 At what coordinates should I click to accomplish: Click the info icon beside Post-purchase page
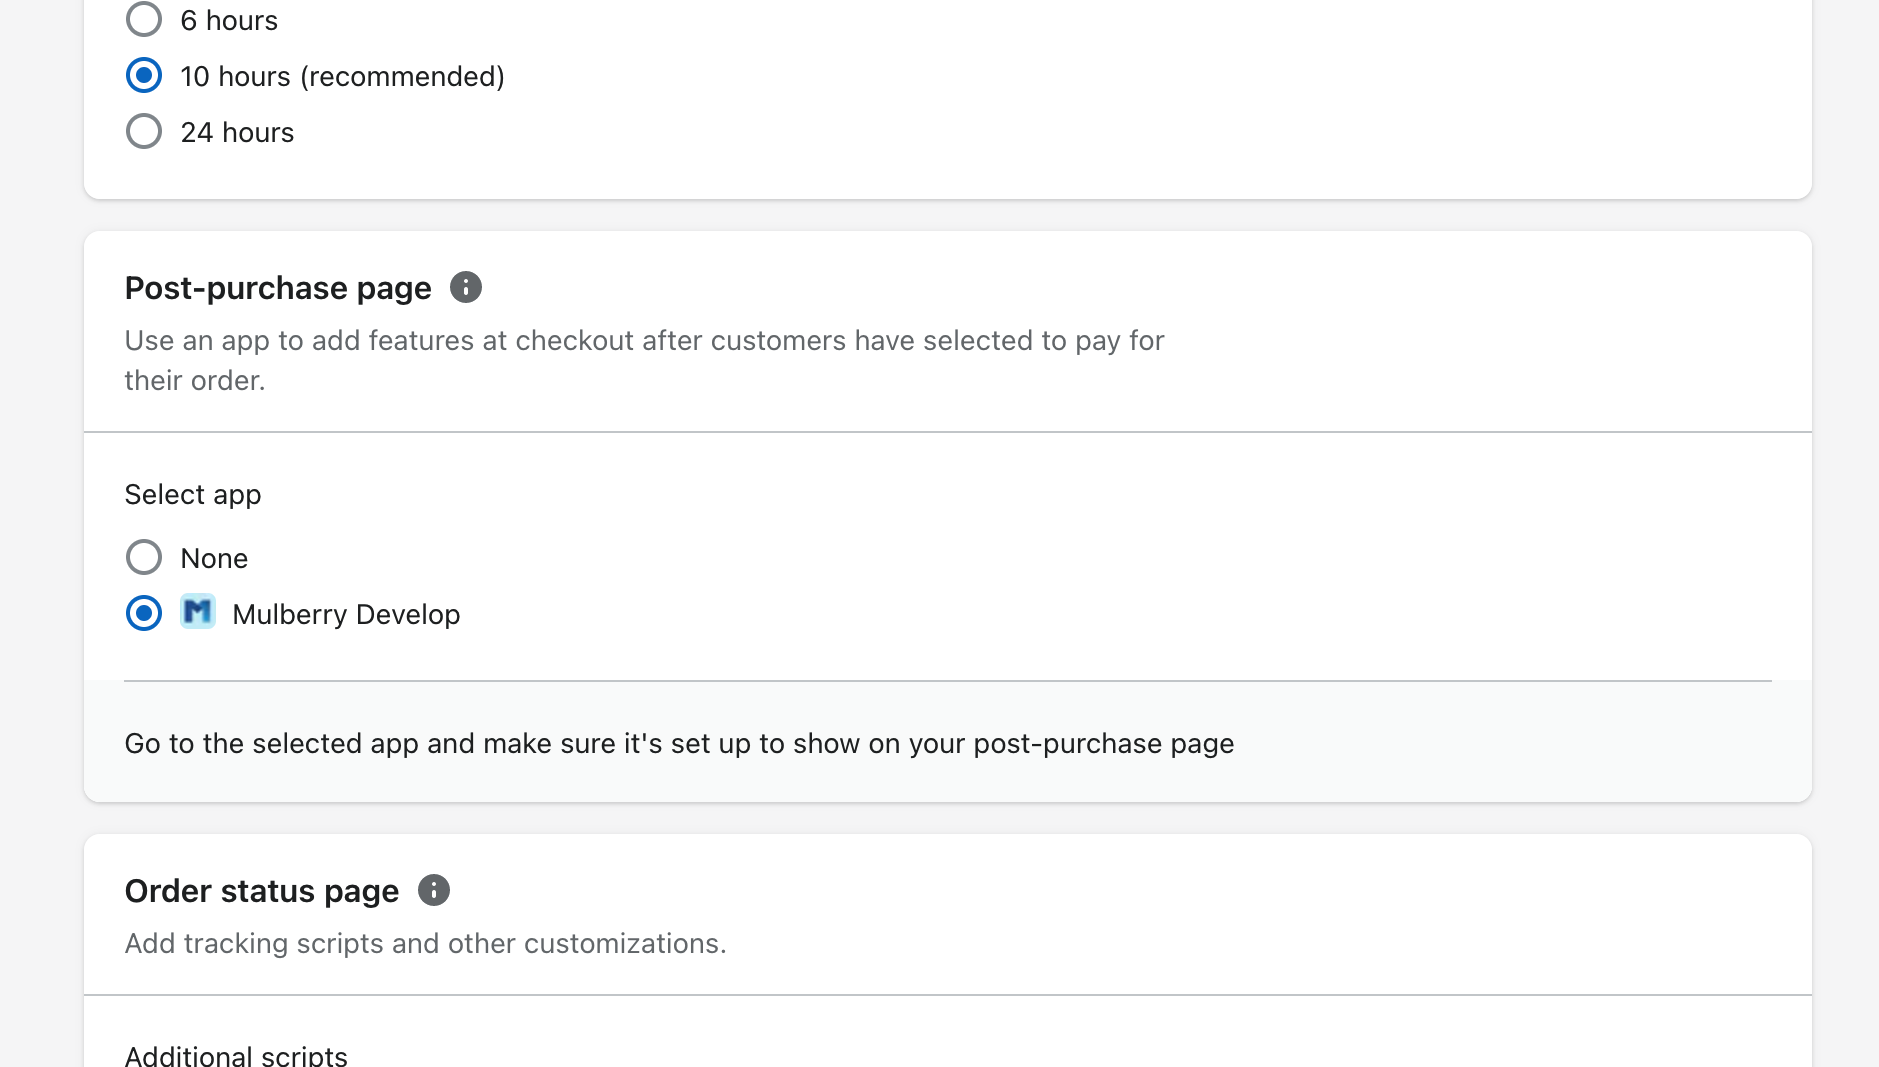[465, 288]
